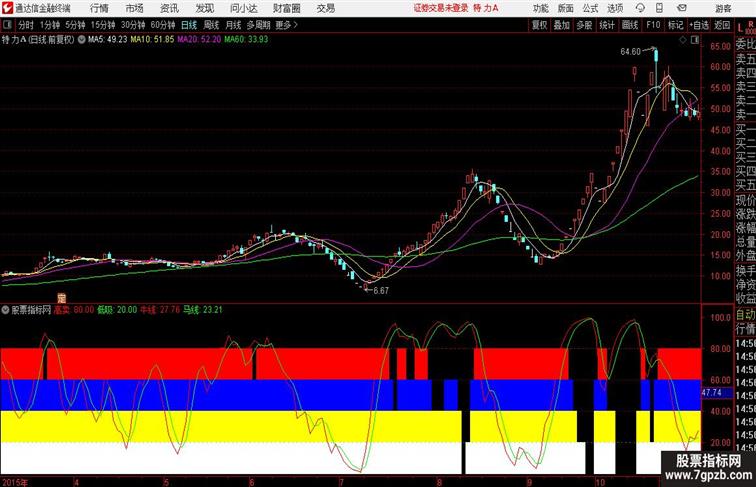Switch to 60分钟 period tab
The image size is (756, 487).
(x=163, y=25)
